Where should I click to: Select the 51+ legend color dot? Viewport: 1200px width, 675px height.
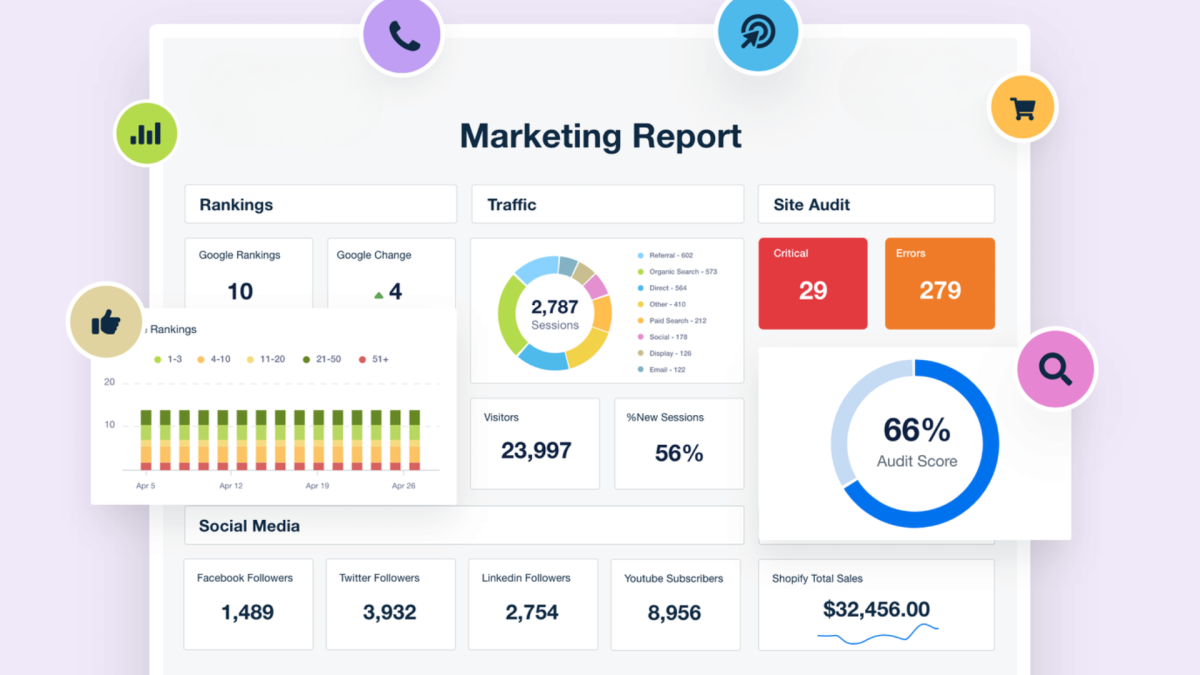coord(362,359)
